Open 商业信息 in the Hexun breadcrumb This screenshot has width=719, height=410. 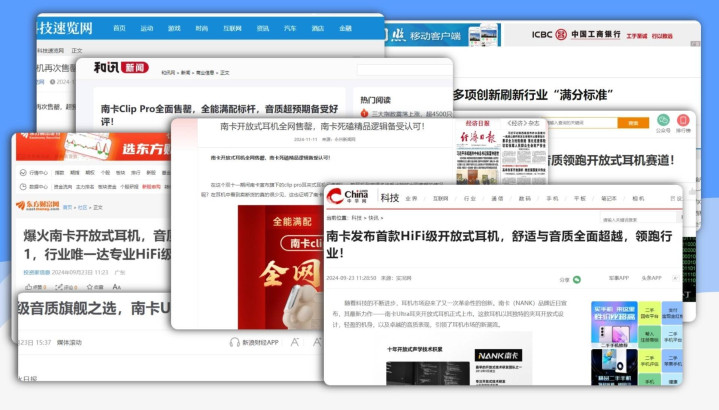tap(205, 72)
